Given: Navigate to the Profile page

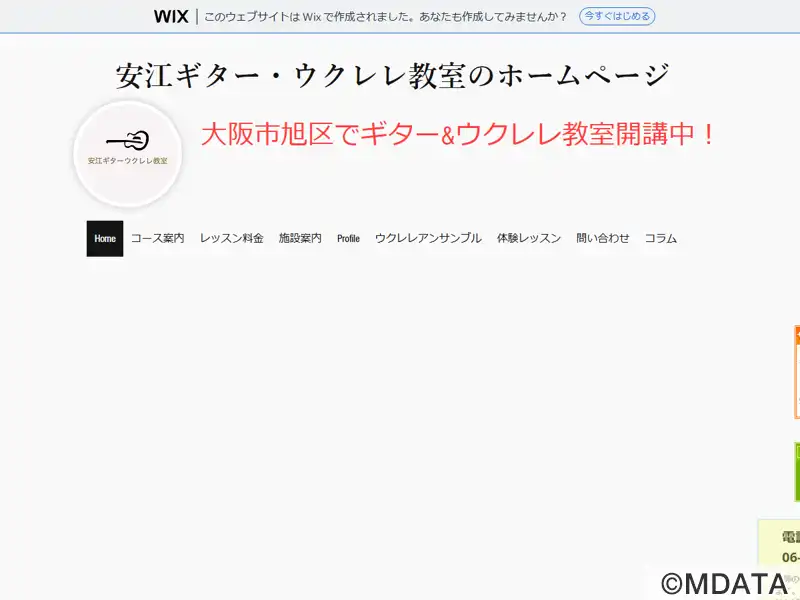Looking at the screenshot, I should pos(348,239).
